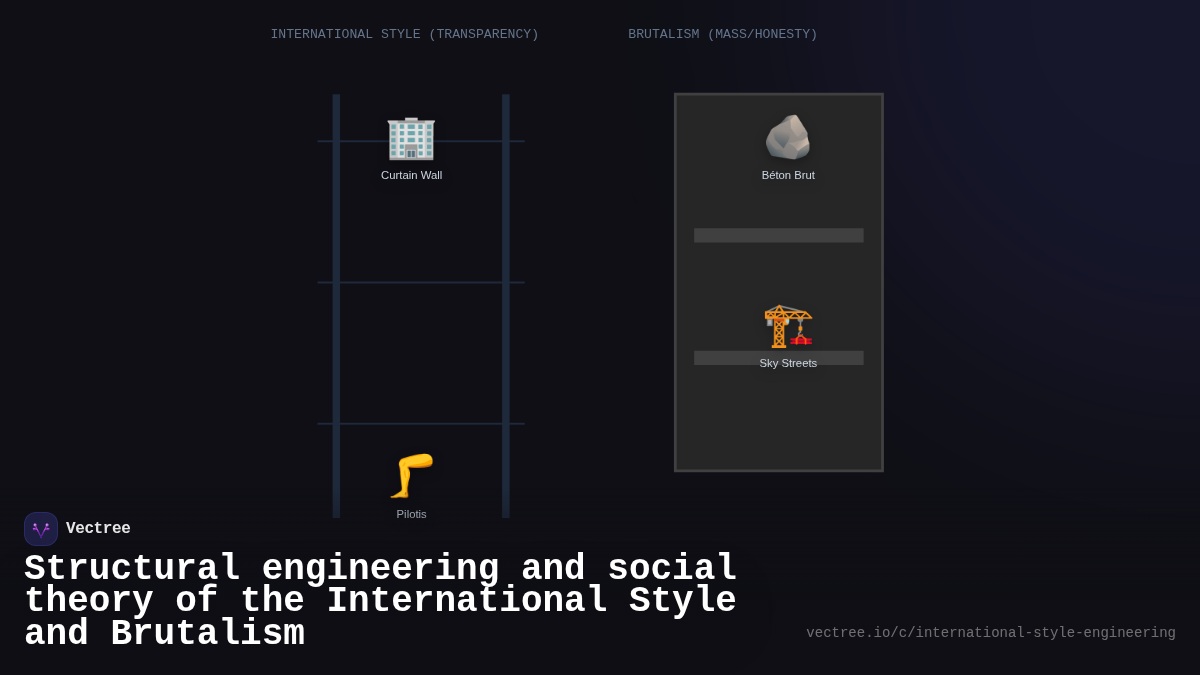1200x675 pixels.
Task: Select the Curtain Wall building icon
Action: pyautogui.click(x=411, y=139)
